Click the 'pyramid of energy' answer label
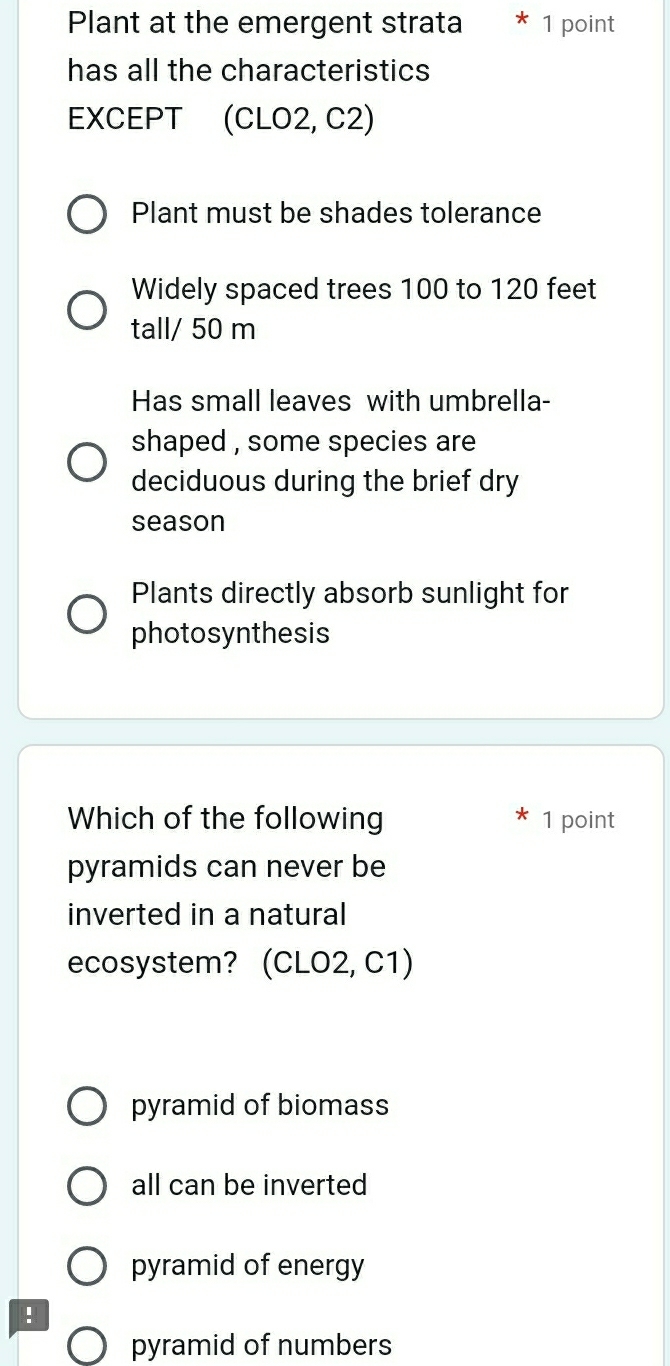This screenshot has height=1366, width=670. point(248,1266)
